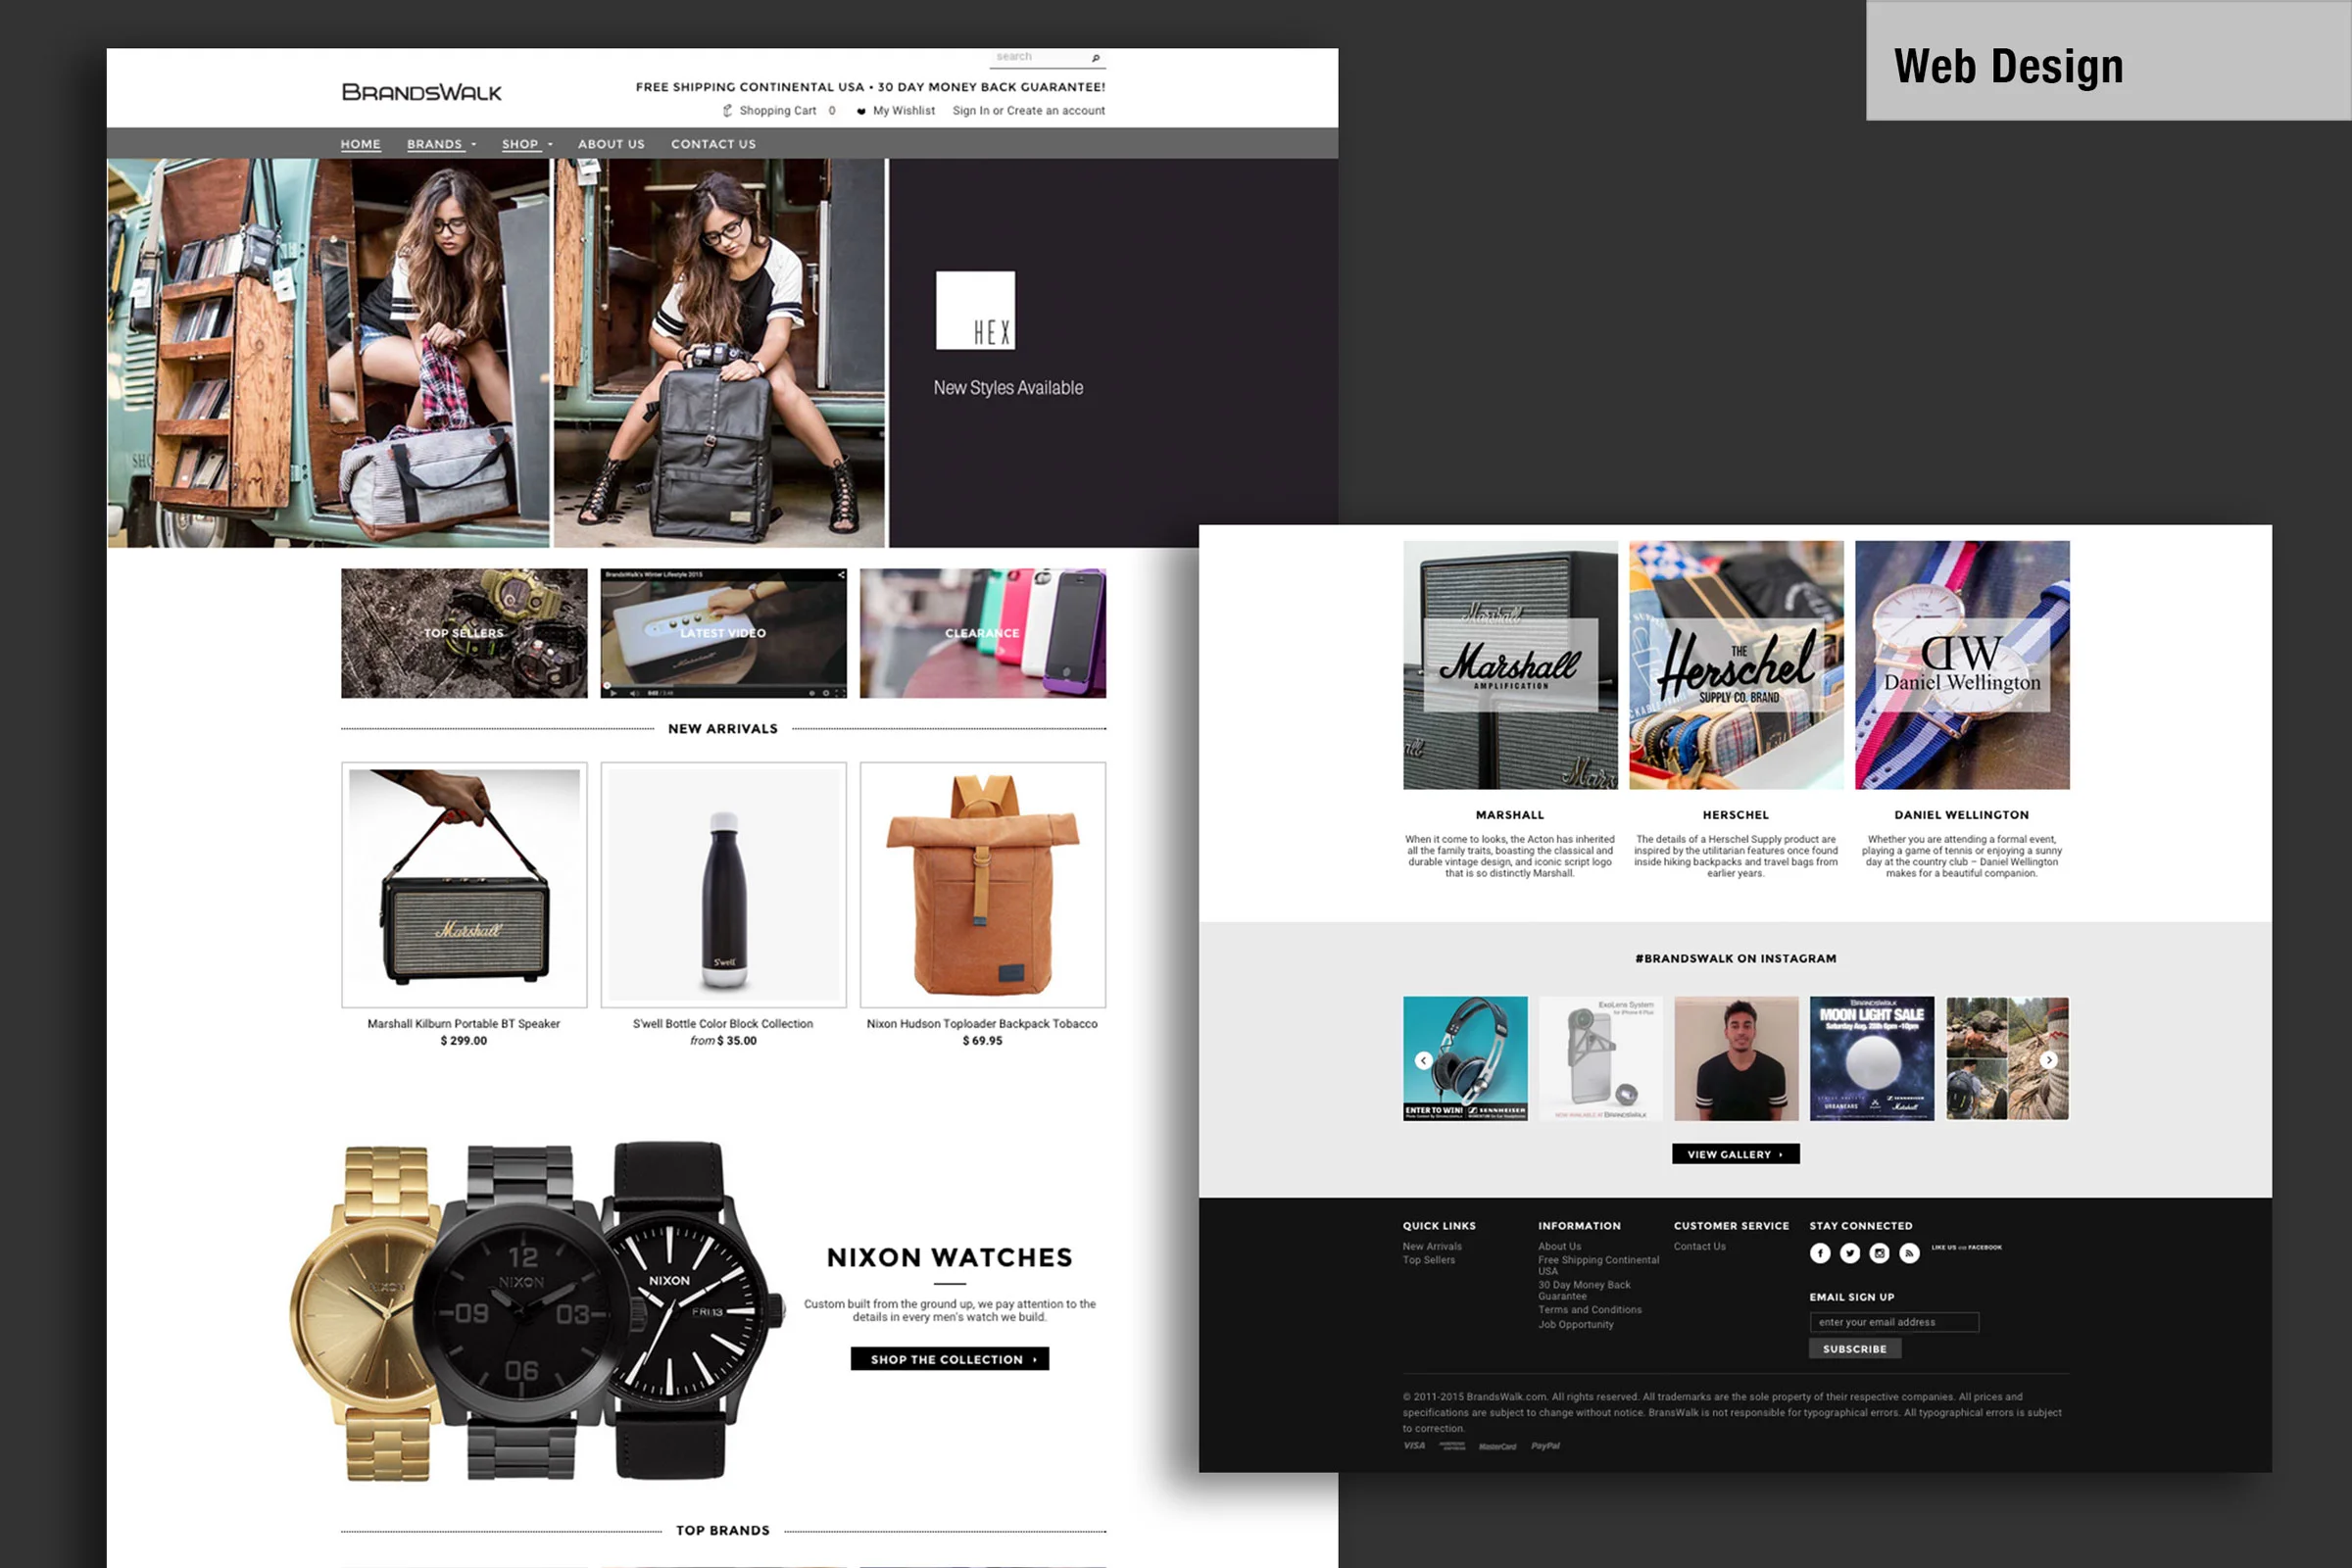Open Free Shipping Continental USA footer link

pos(1598,1266)
